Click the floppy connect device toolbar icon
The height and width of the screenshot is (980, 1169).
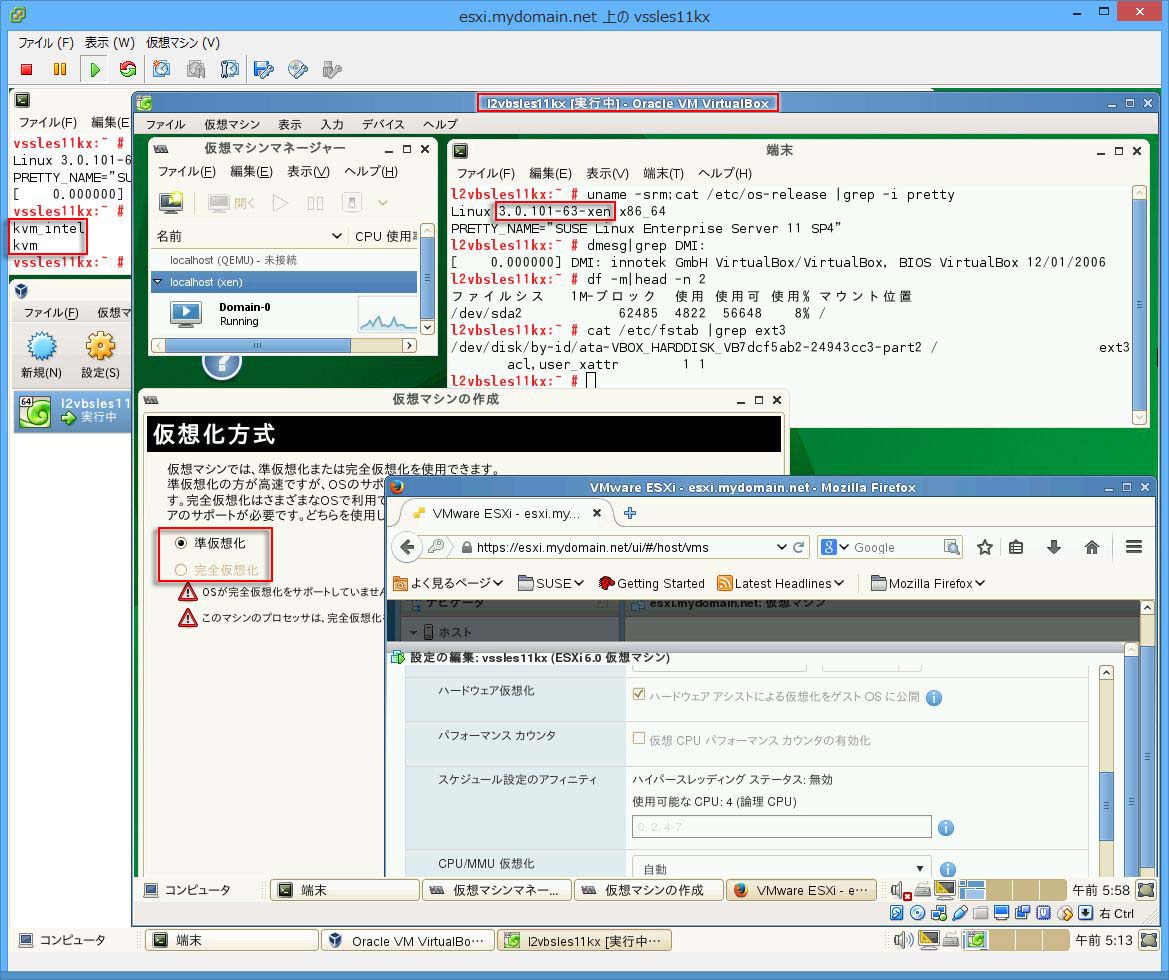[264, 69]
